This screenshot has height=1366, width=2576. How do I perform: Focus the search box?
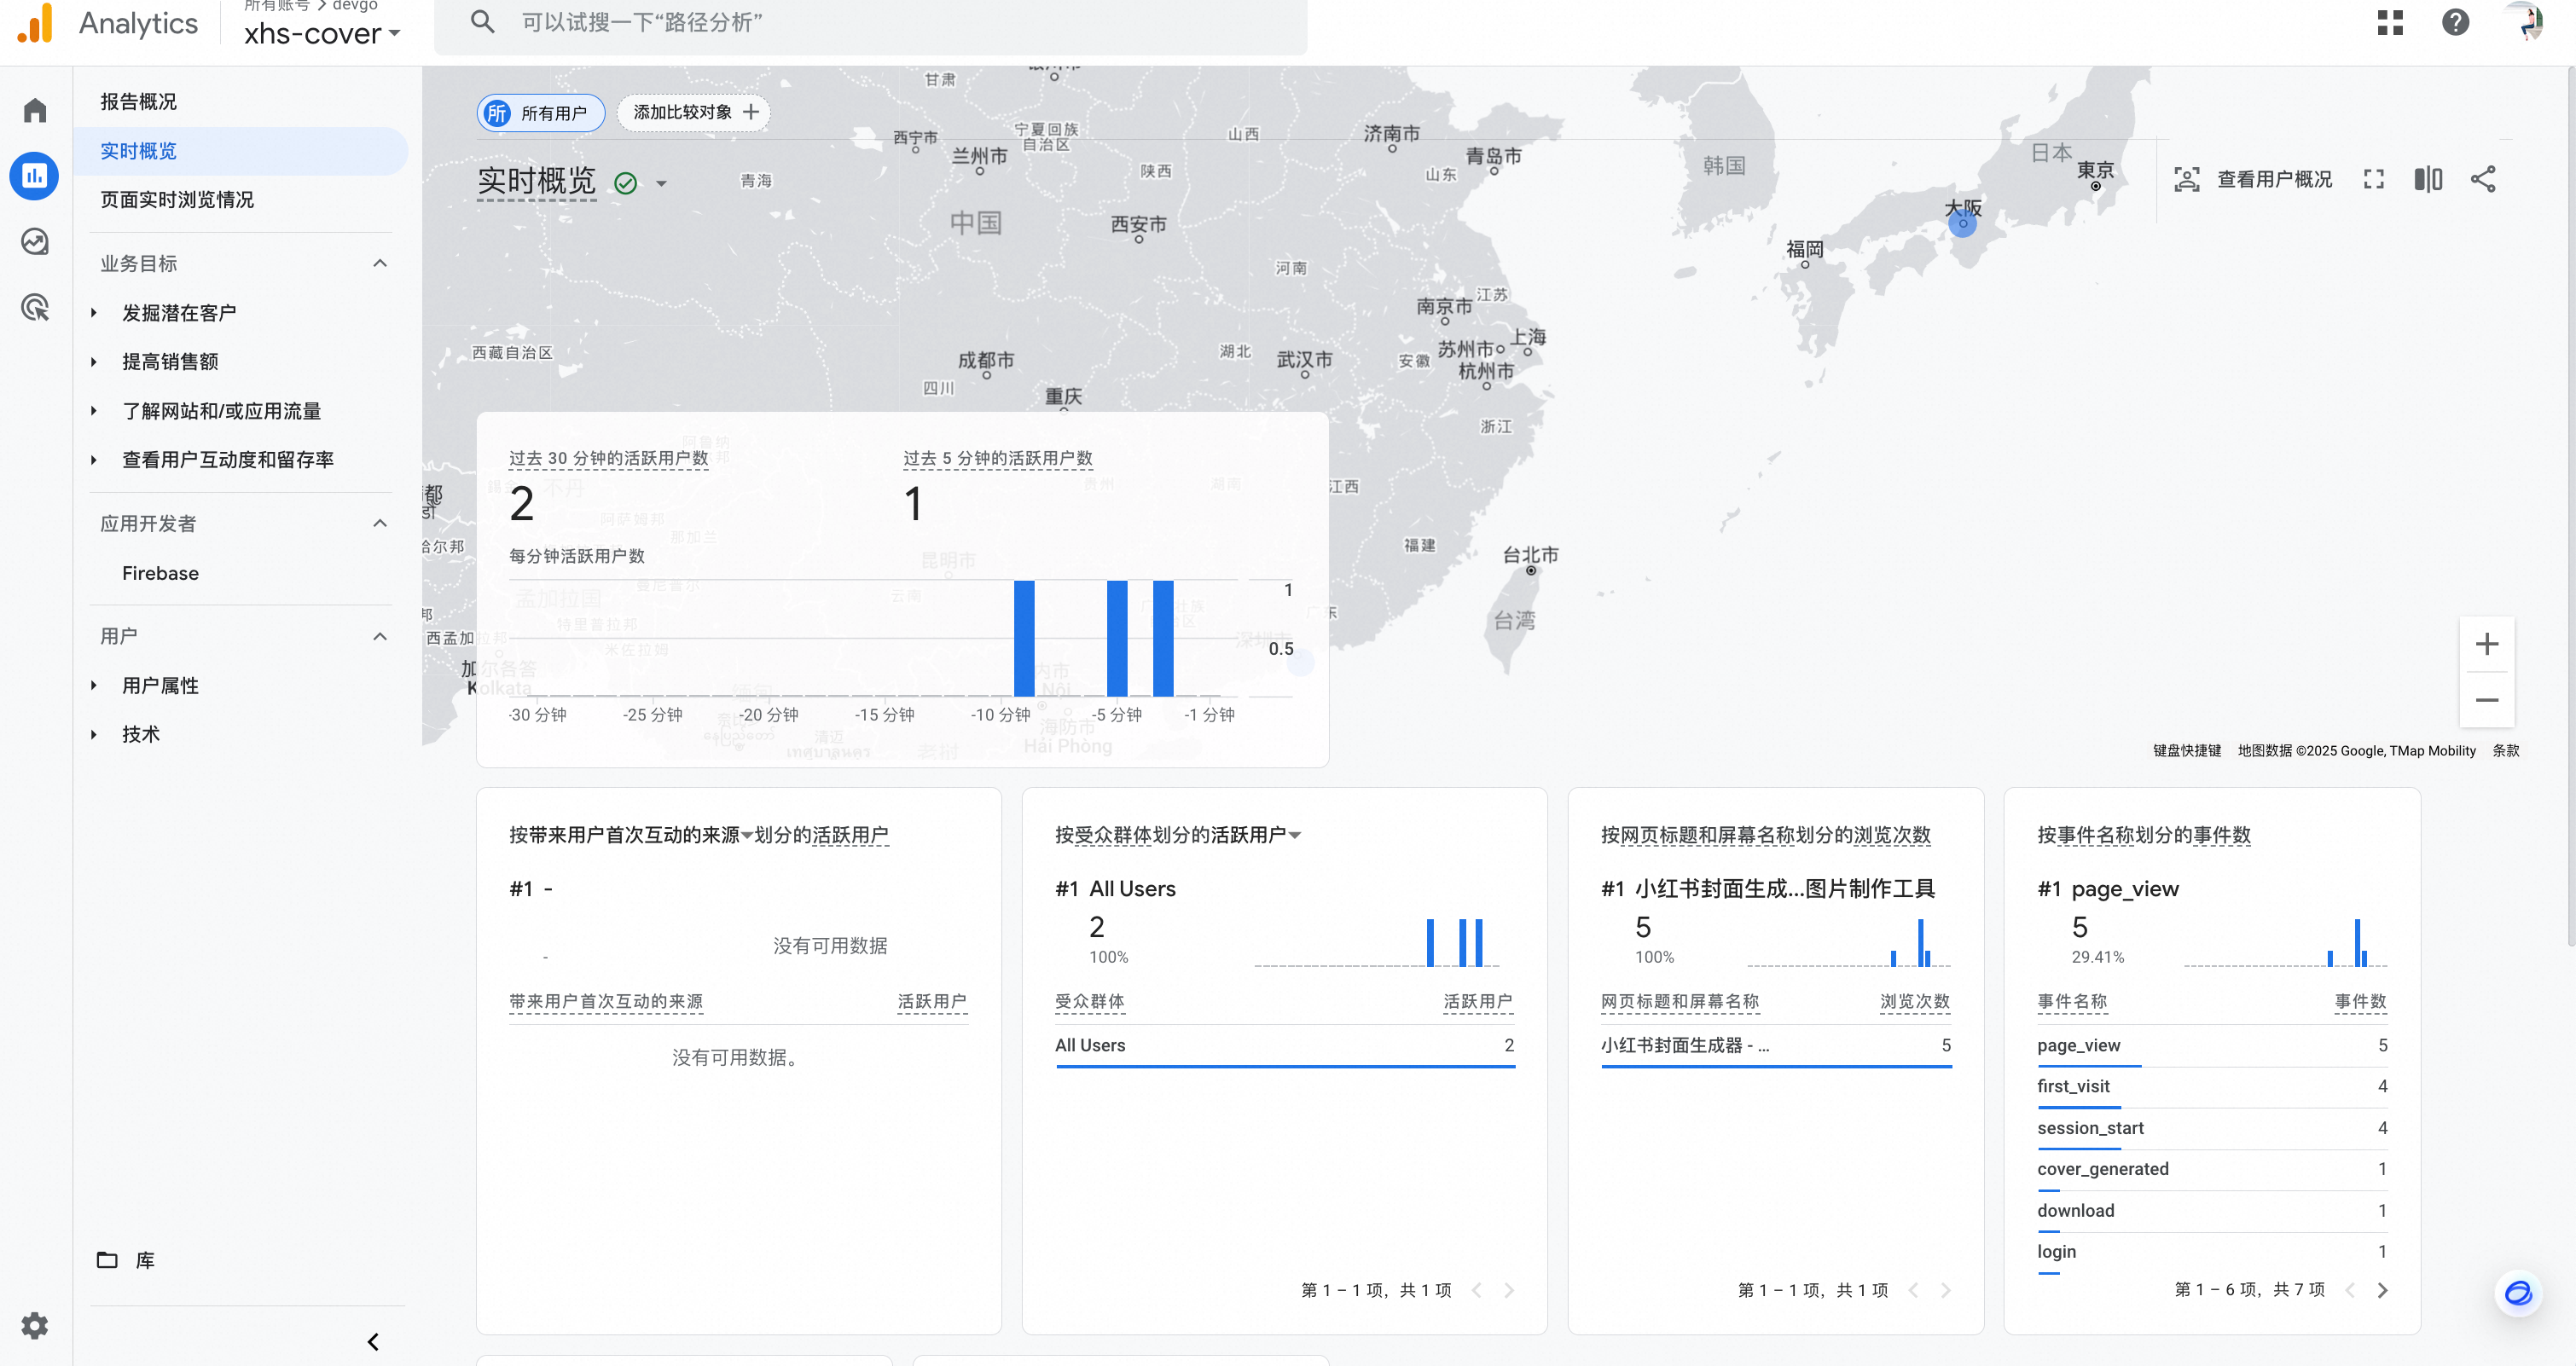(870, 22)
